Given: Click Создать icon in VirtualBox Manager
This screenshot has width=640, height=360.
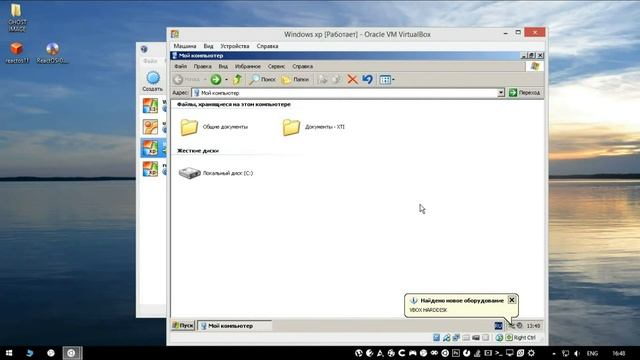Looking at the screenshot, I should 153,81.
